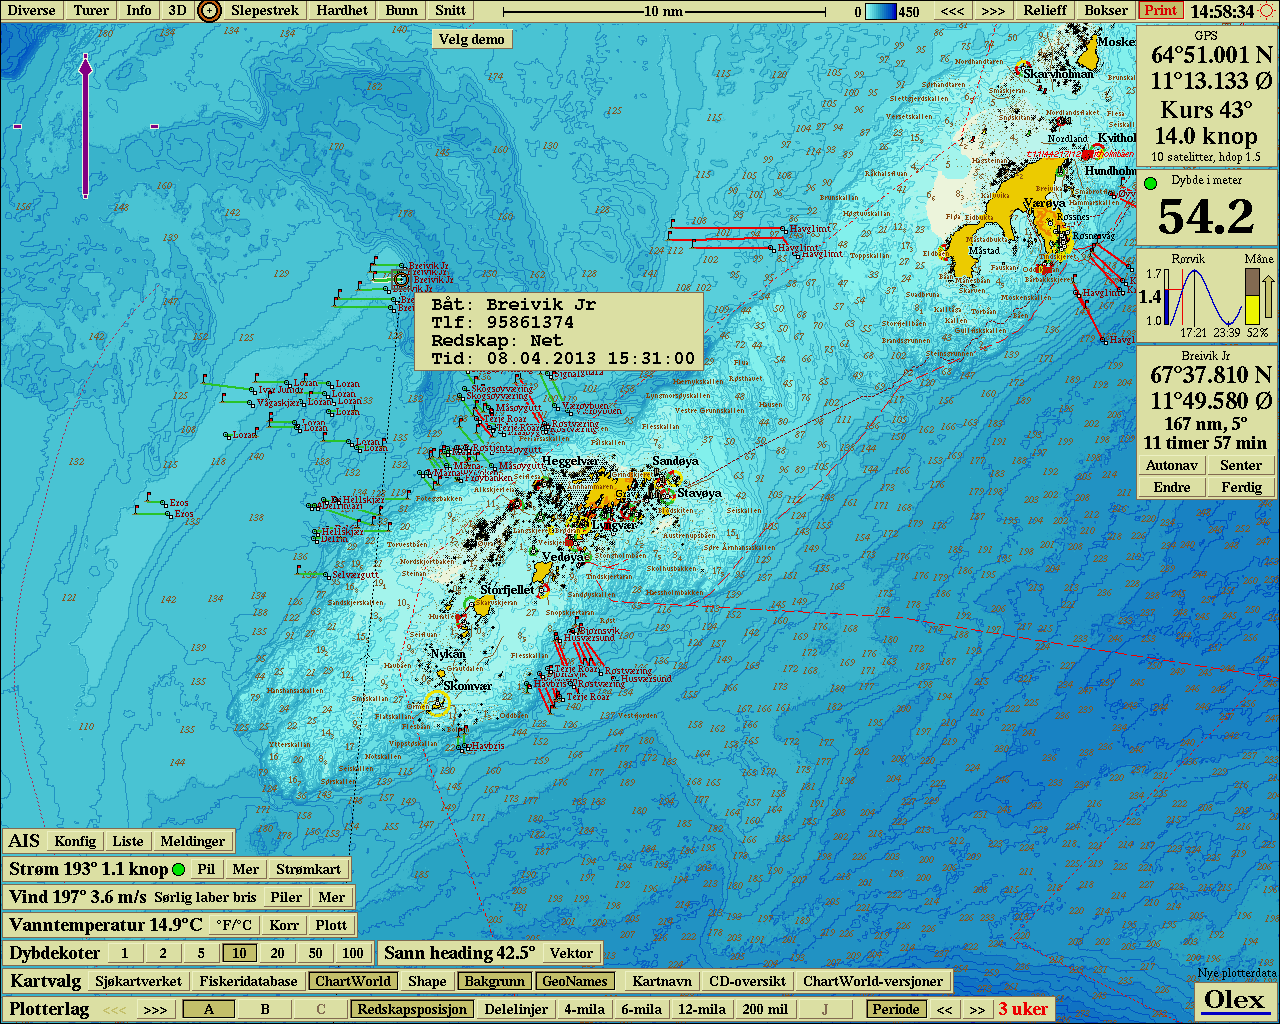Expand Mer options for Vind

[331, 897]
